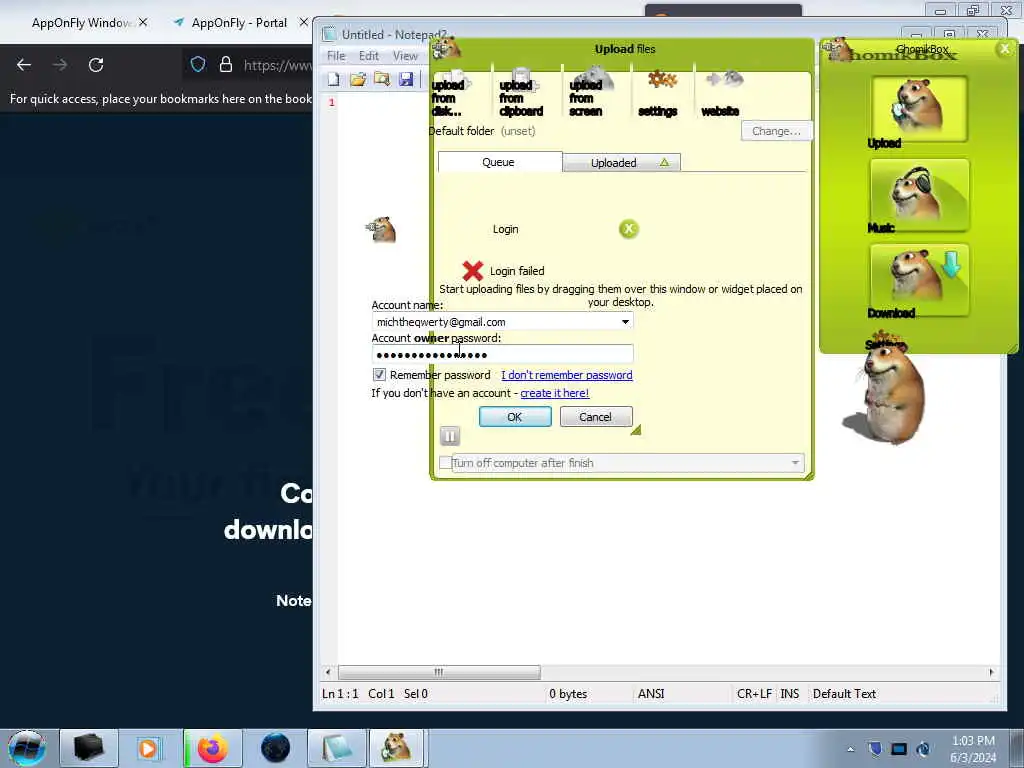This screenshot has height=768, width=1024.
Task: Click the pause queue button
Action: pos(449,436)
